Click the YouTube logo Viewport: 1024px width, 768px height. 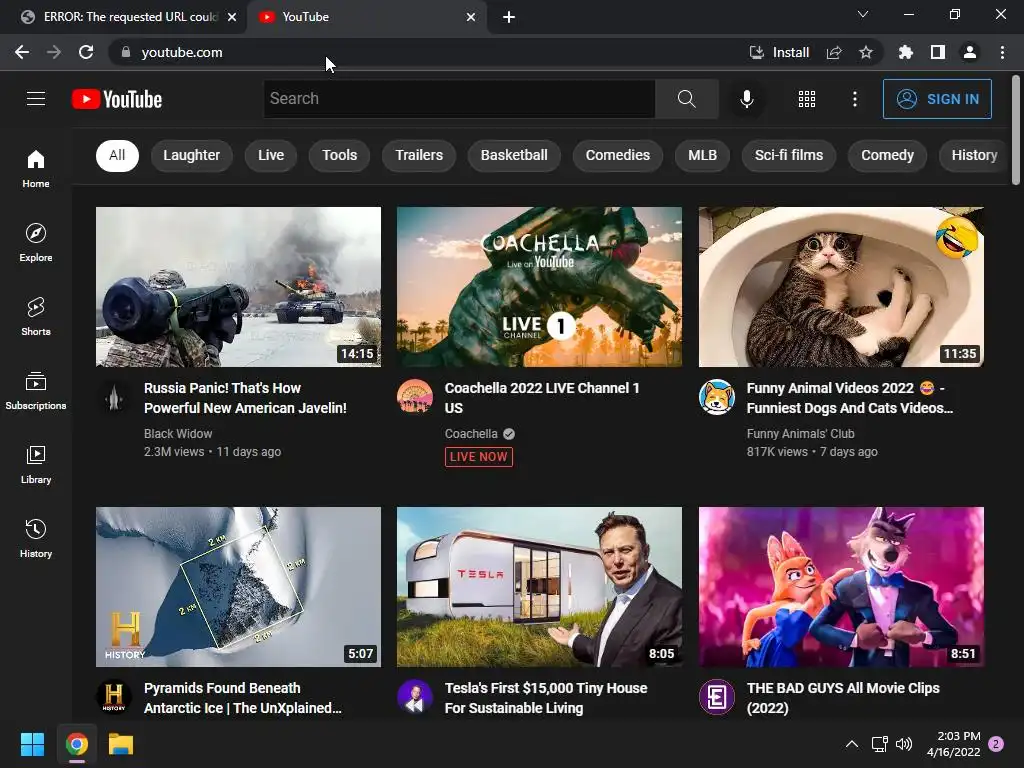(x=117, y=99)
